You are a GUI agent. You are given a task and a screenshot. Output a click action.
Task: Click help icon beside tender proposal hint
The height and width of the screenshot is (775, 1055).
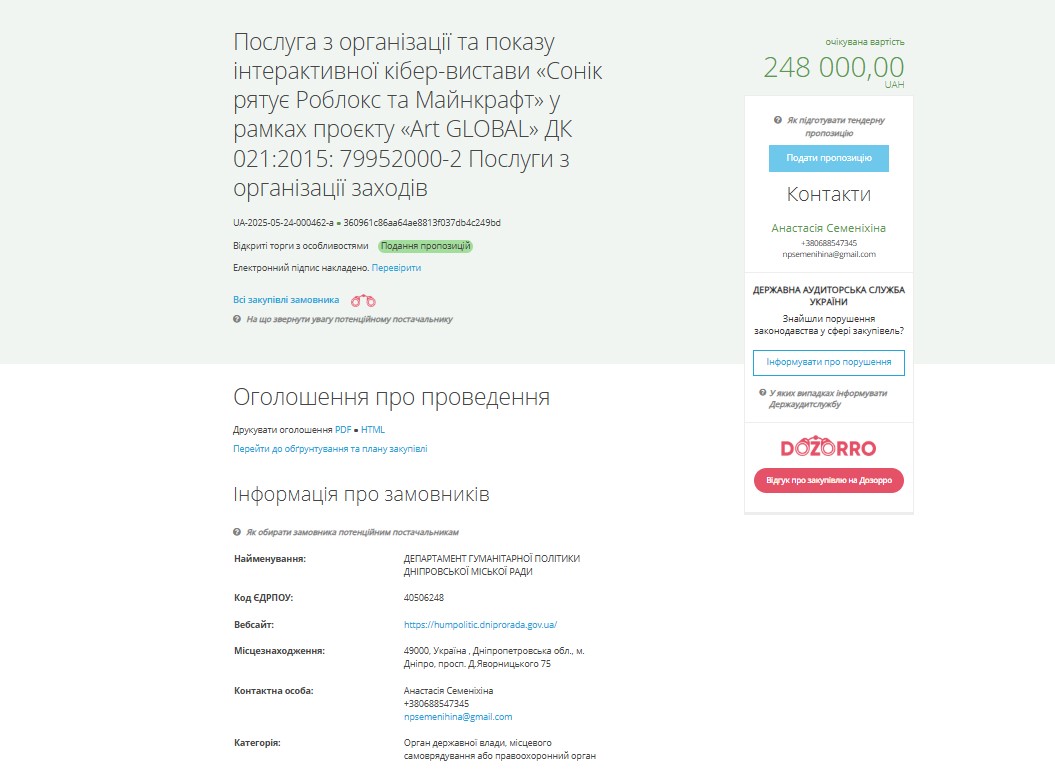pyautogui.click(x=778, y=120)
